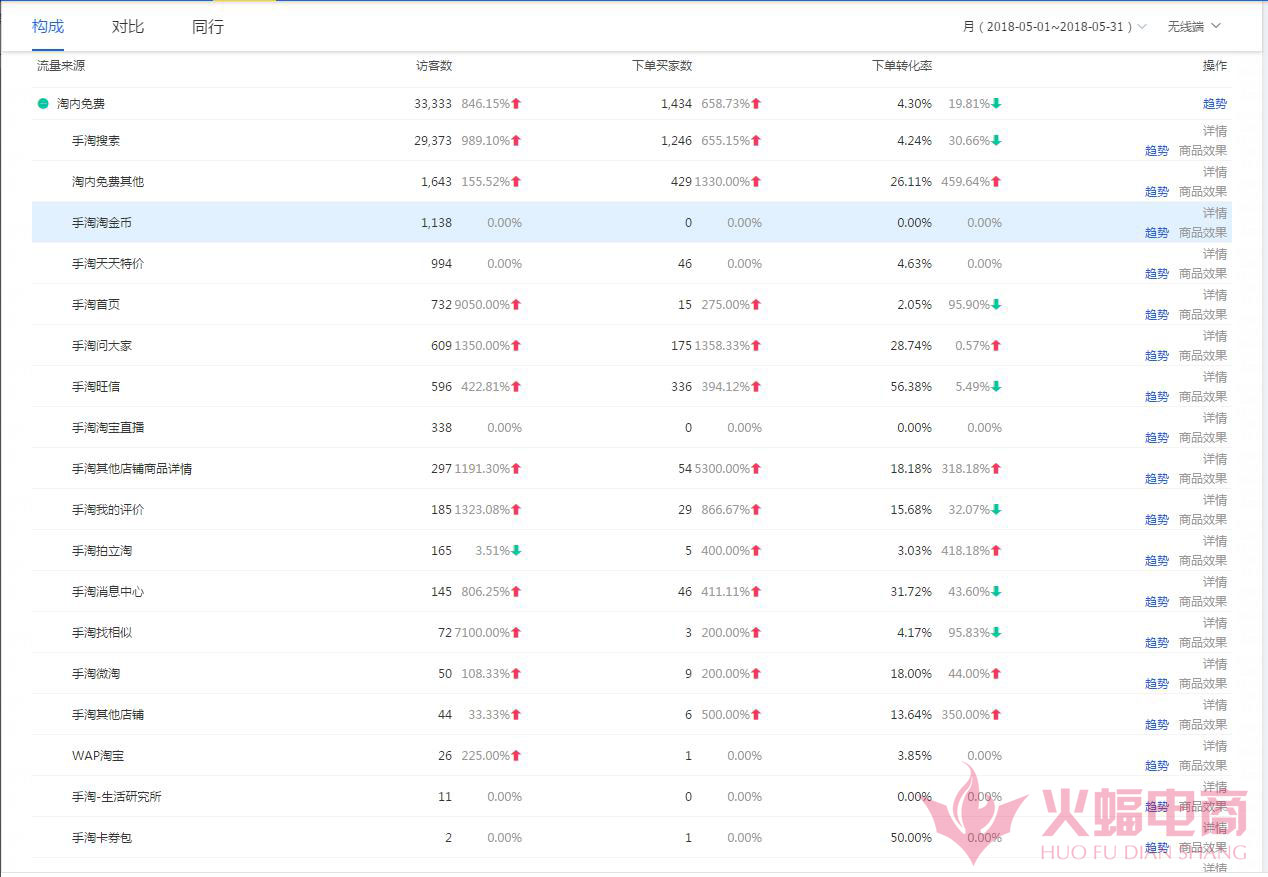Open 详情 for 手淘首页
The width and height of the screenshot is (1268, 877).
[x=1215, y=295]
